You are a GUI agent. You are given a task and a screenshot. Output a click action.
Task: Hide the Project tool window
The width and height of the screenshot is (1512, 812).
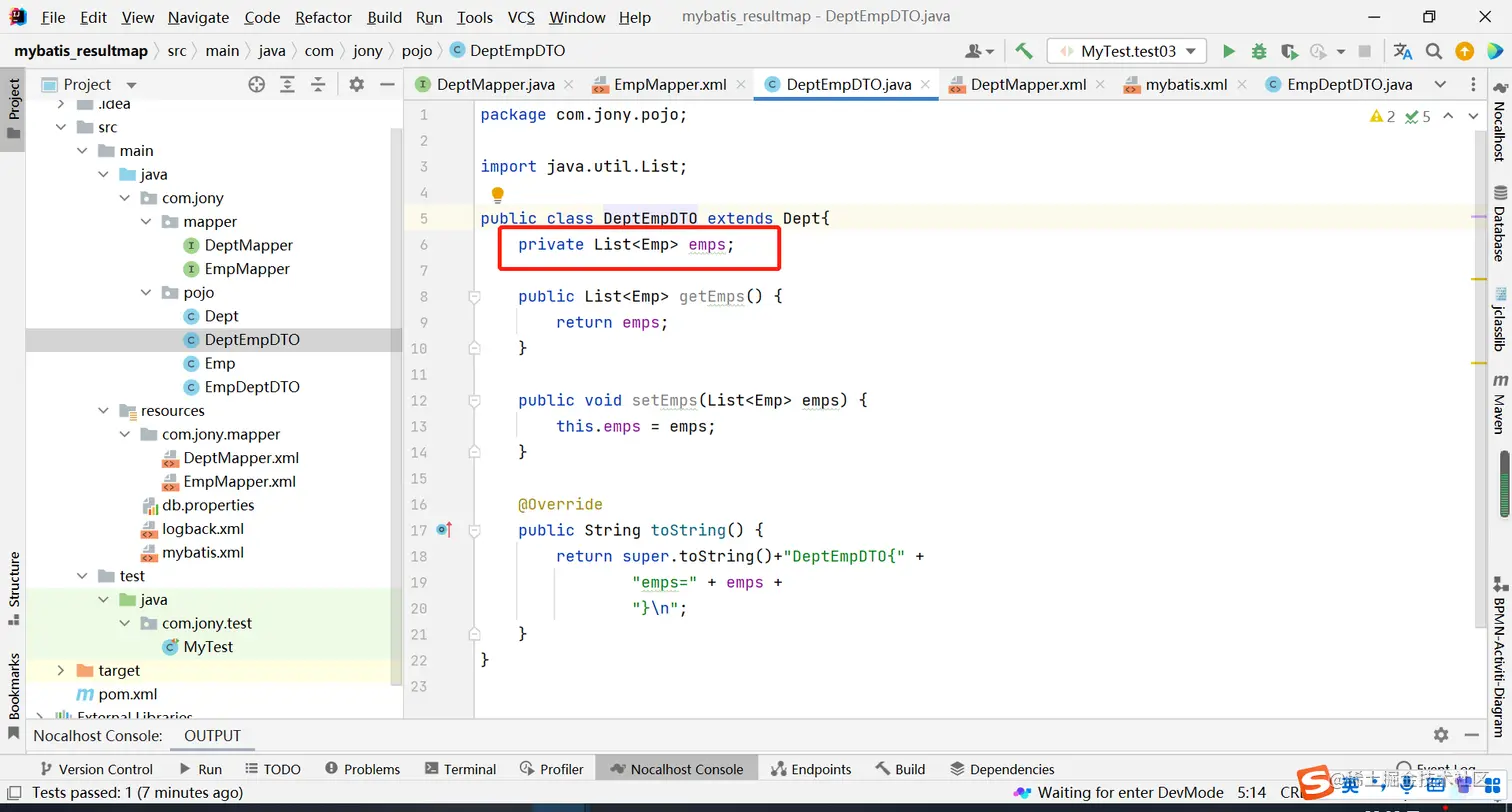pos(388,85)
